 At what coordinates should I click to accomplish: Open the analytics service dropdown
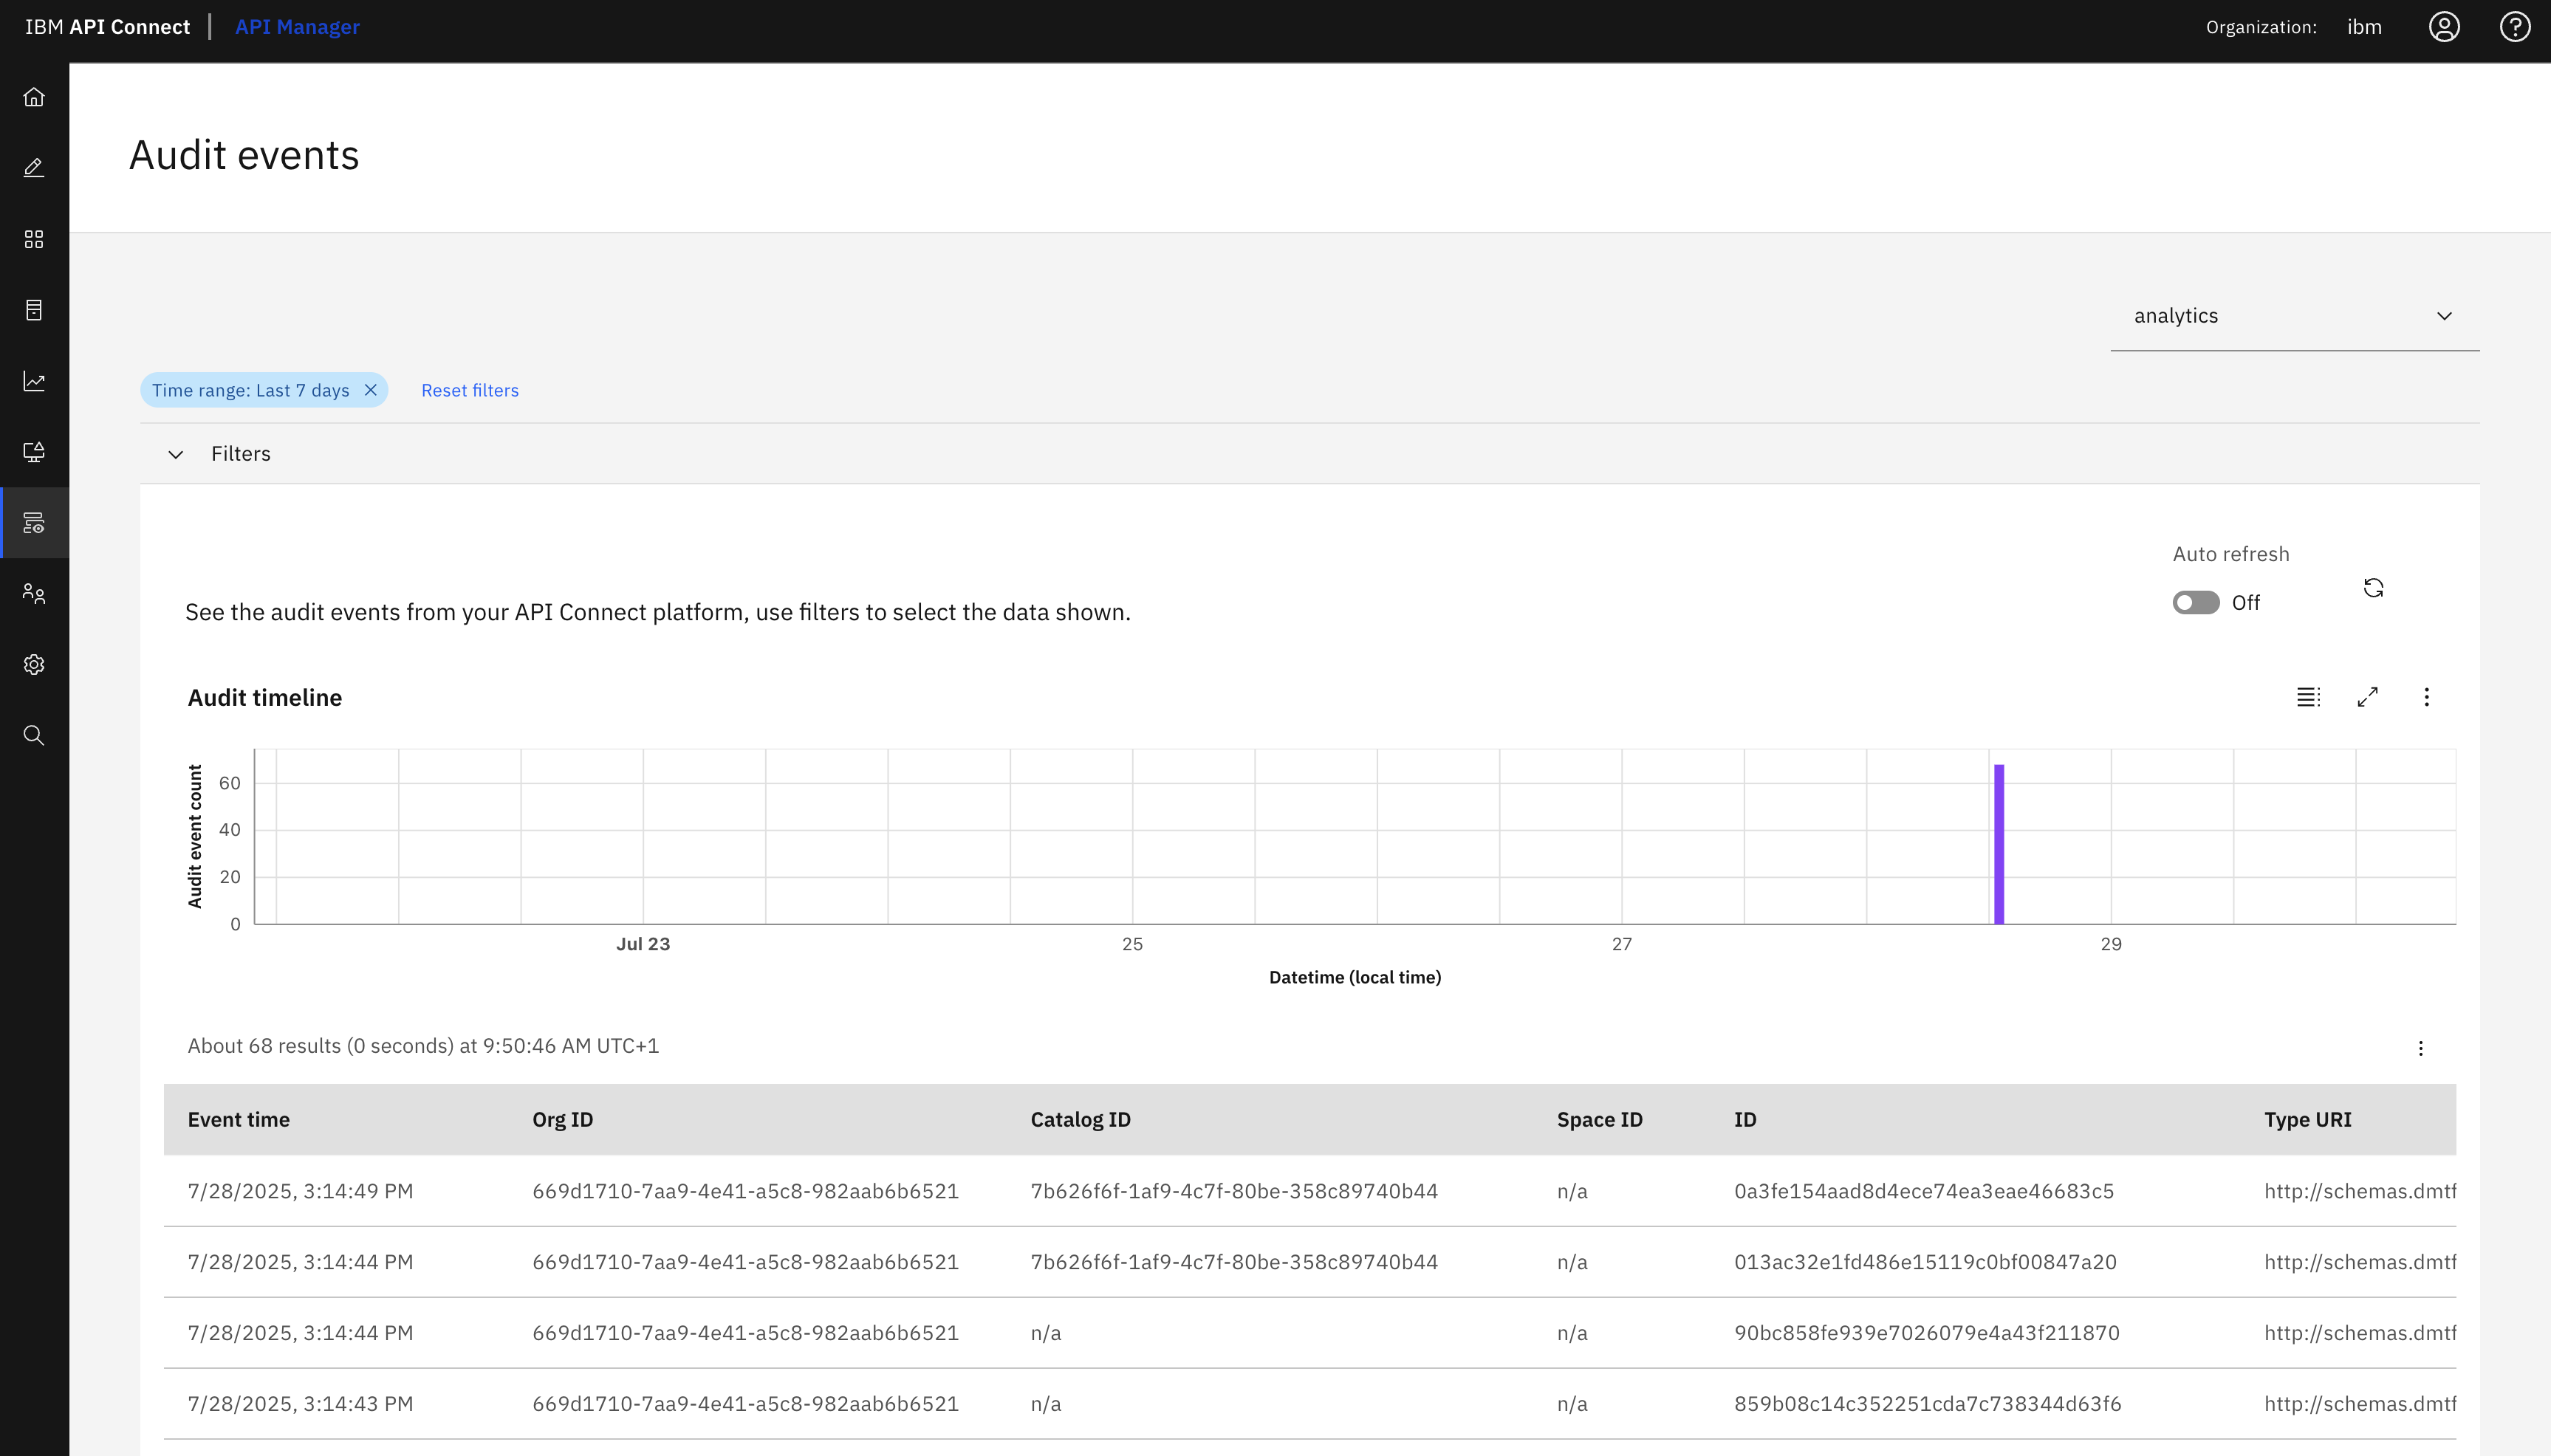2294,316
